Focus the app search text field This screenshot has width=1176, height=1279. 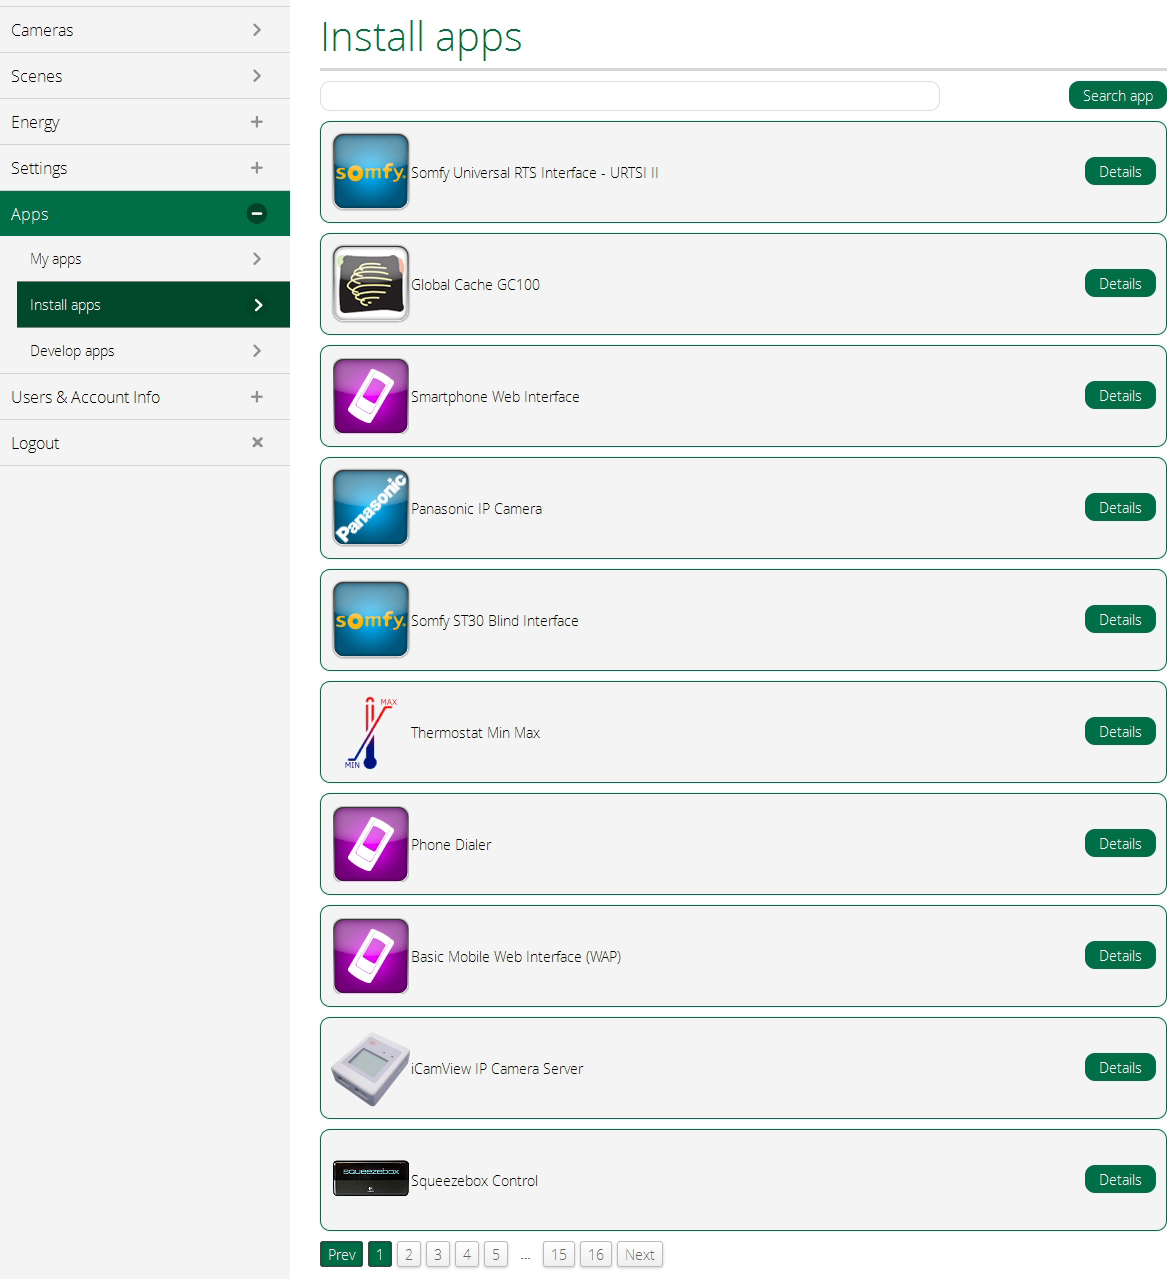(x=629, y=96)
